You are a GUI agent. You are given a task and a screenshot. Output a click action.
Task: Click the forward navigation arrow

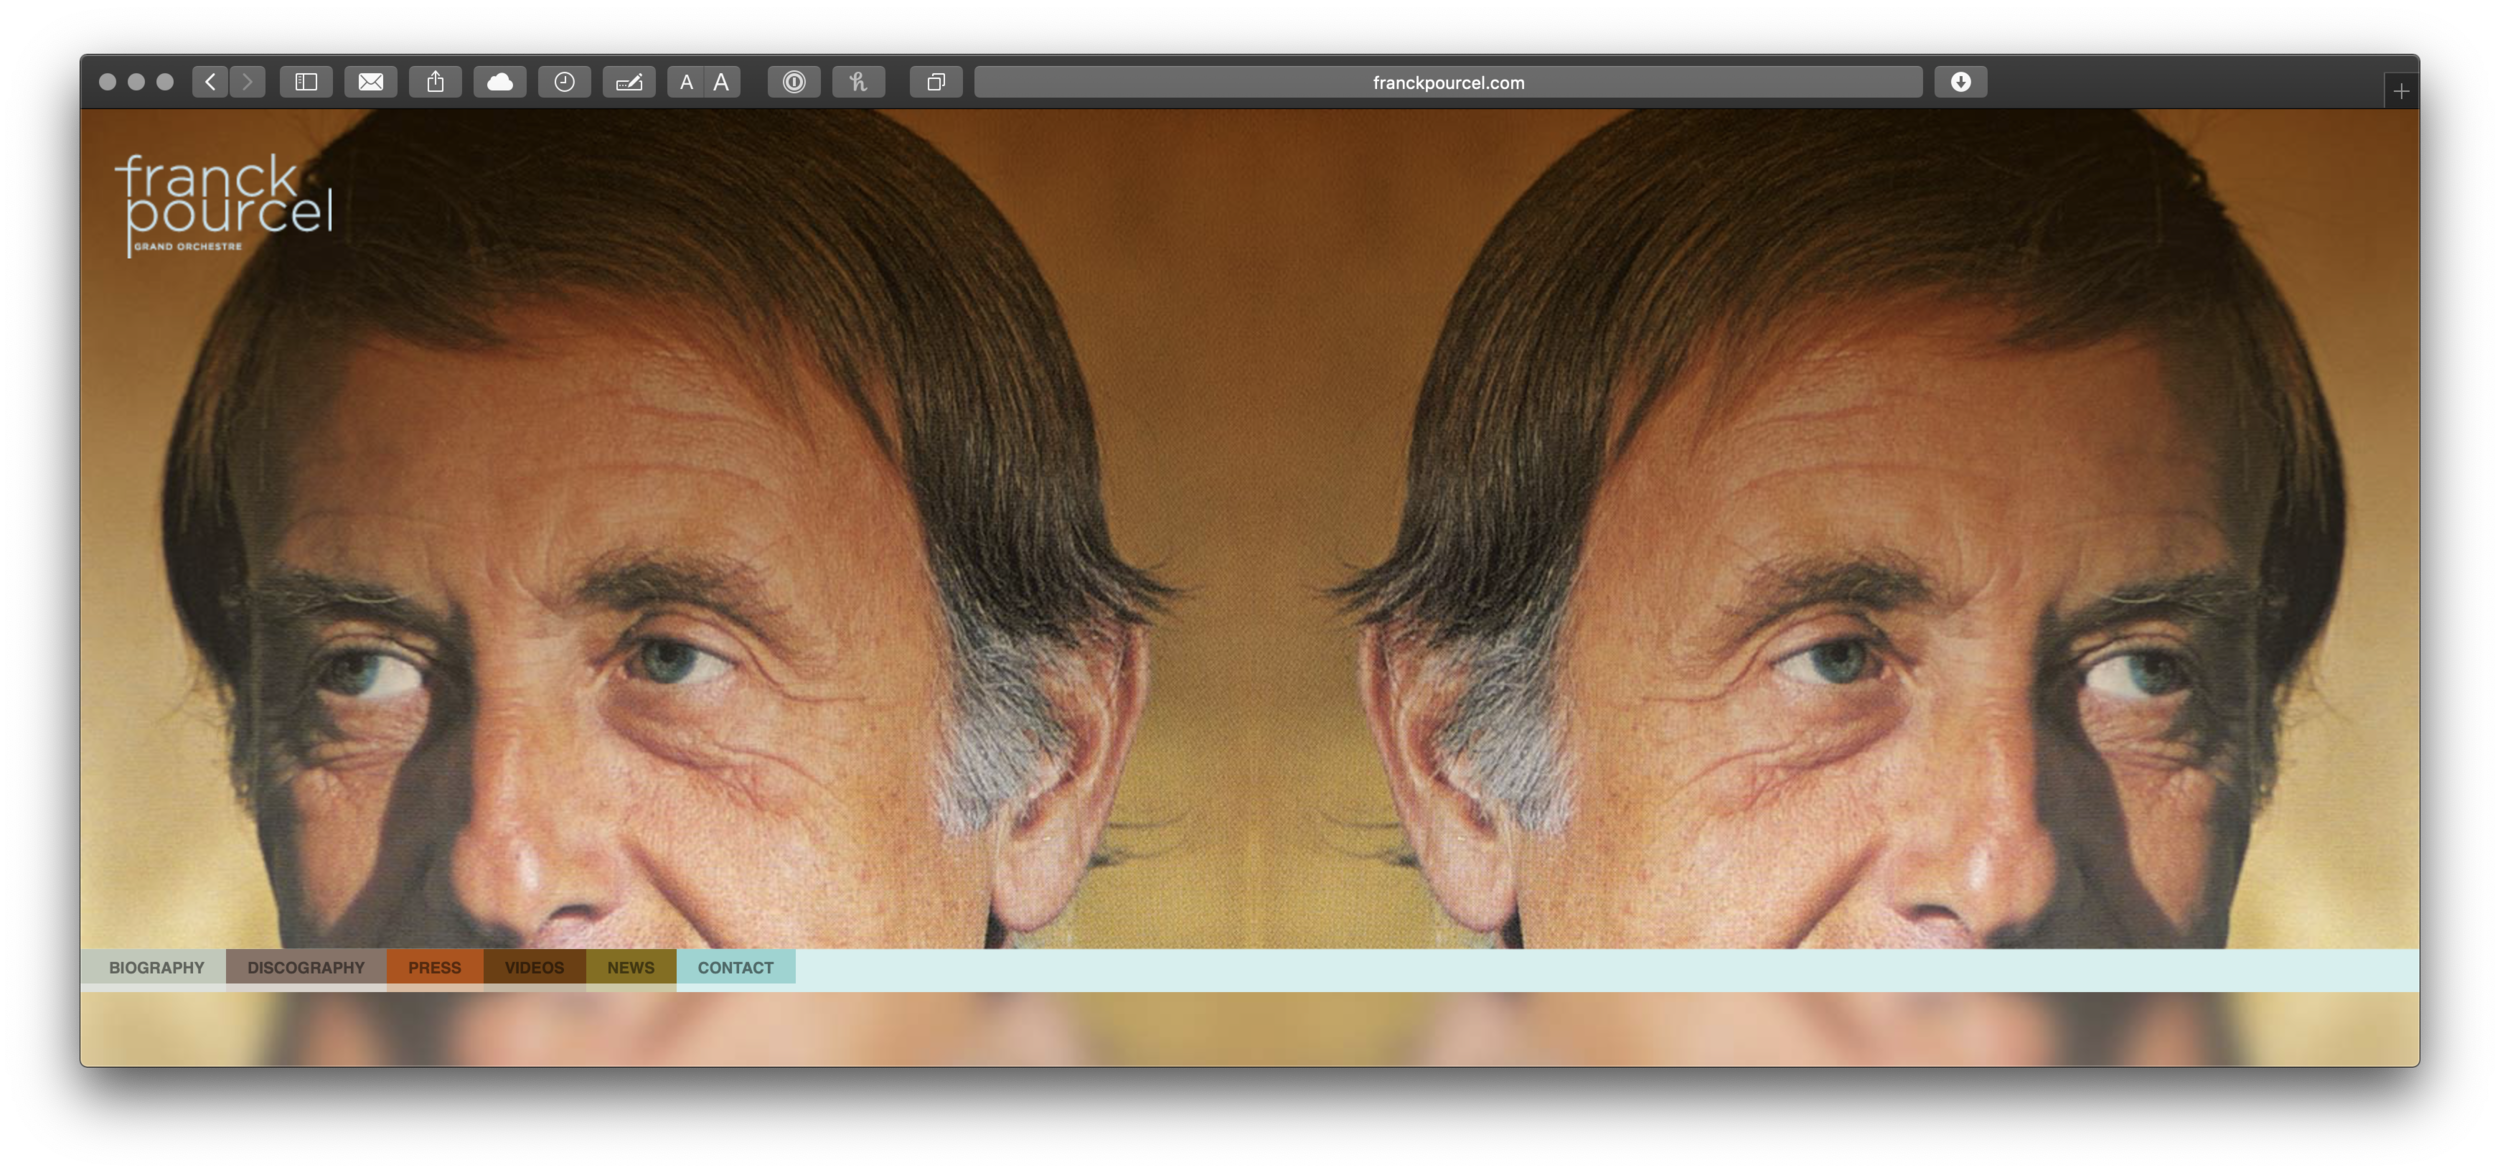pyautogui.click(x=247, y=82)
